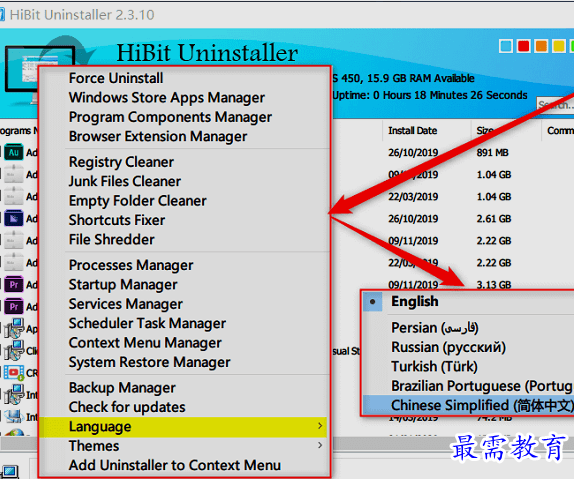Screen dimensions: 574x479
Task: Pick the light blue theme swatch
Action: pos(506,46)
